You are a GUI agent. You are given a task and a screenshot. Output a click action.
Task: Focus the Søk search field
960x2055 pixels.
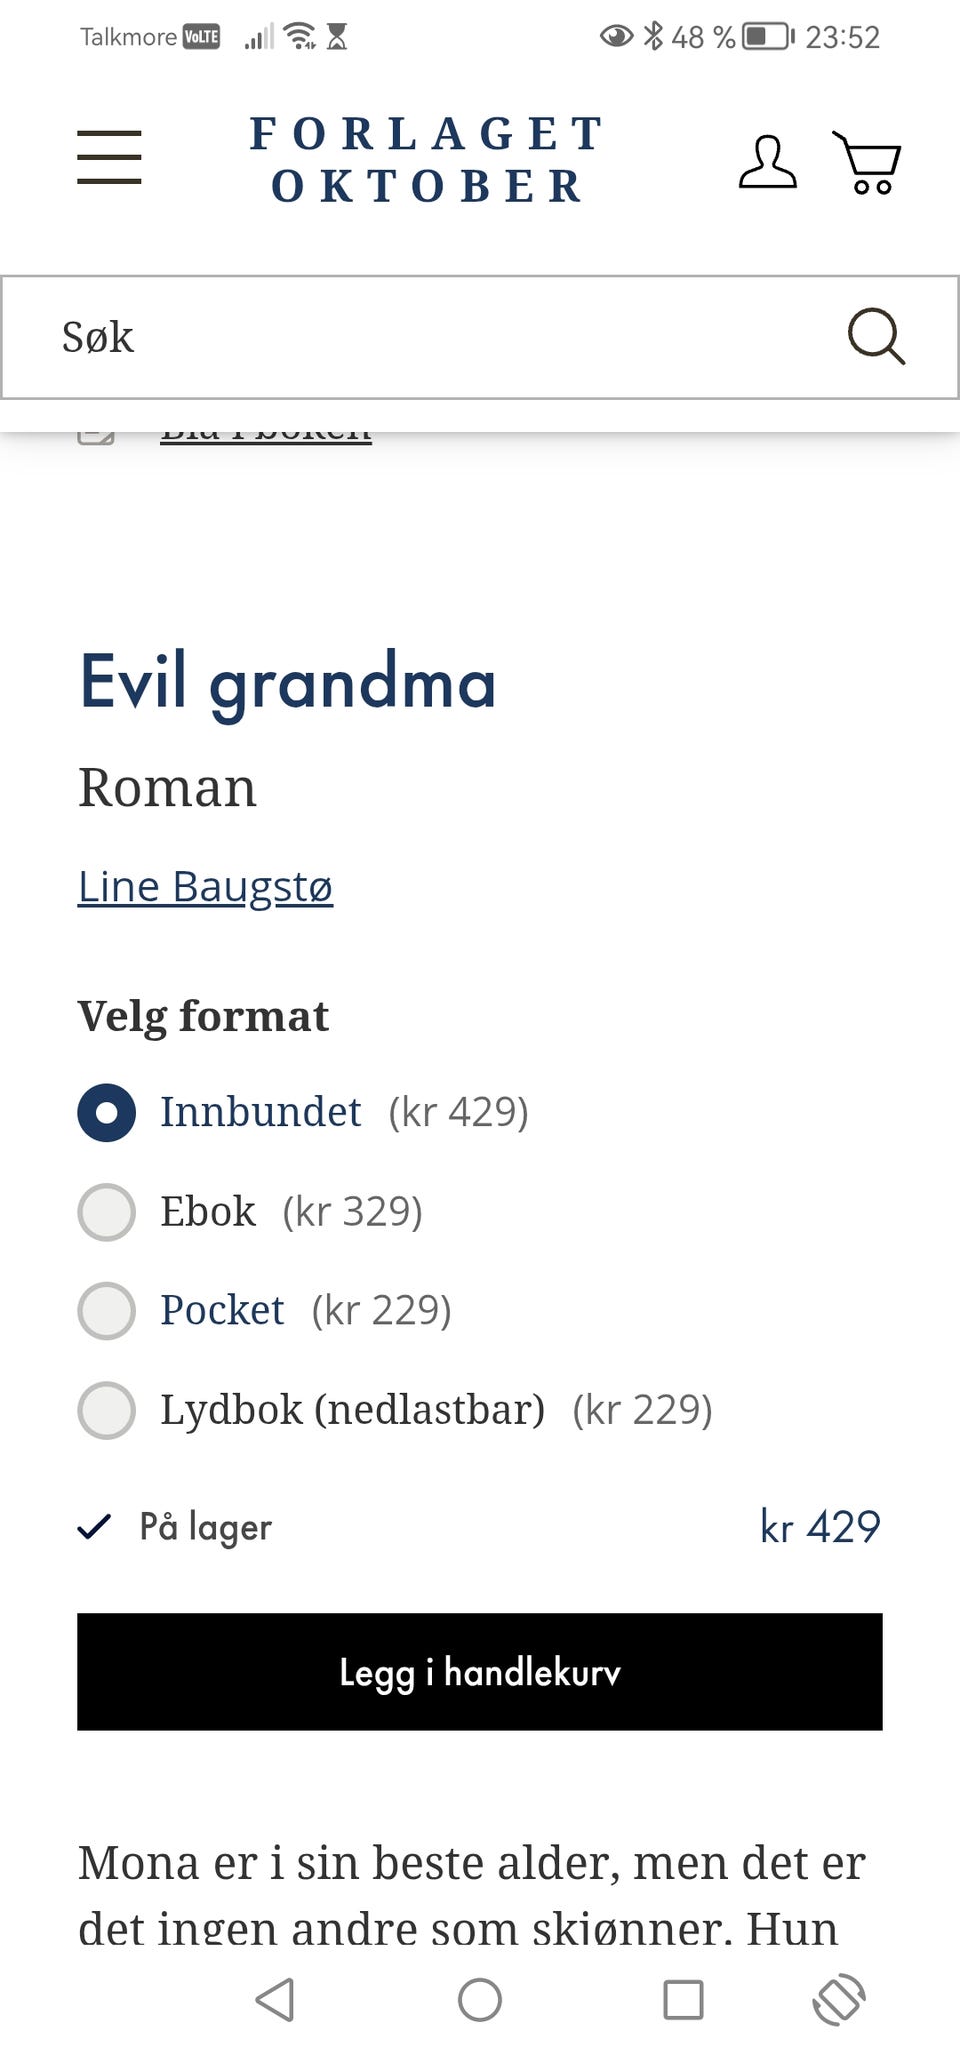pyautogui.click(x=420, y=337)
